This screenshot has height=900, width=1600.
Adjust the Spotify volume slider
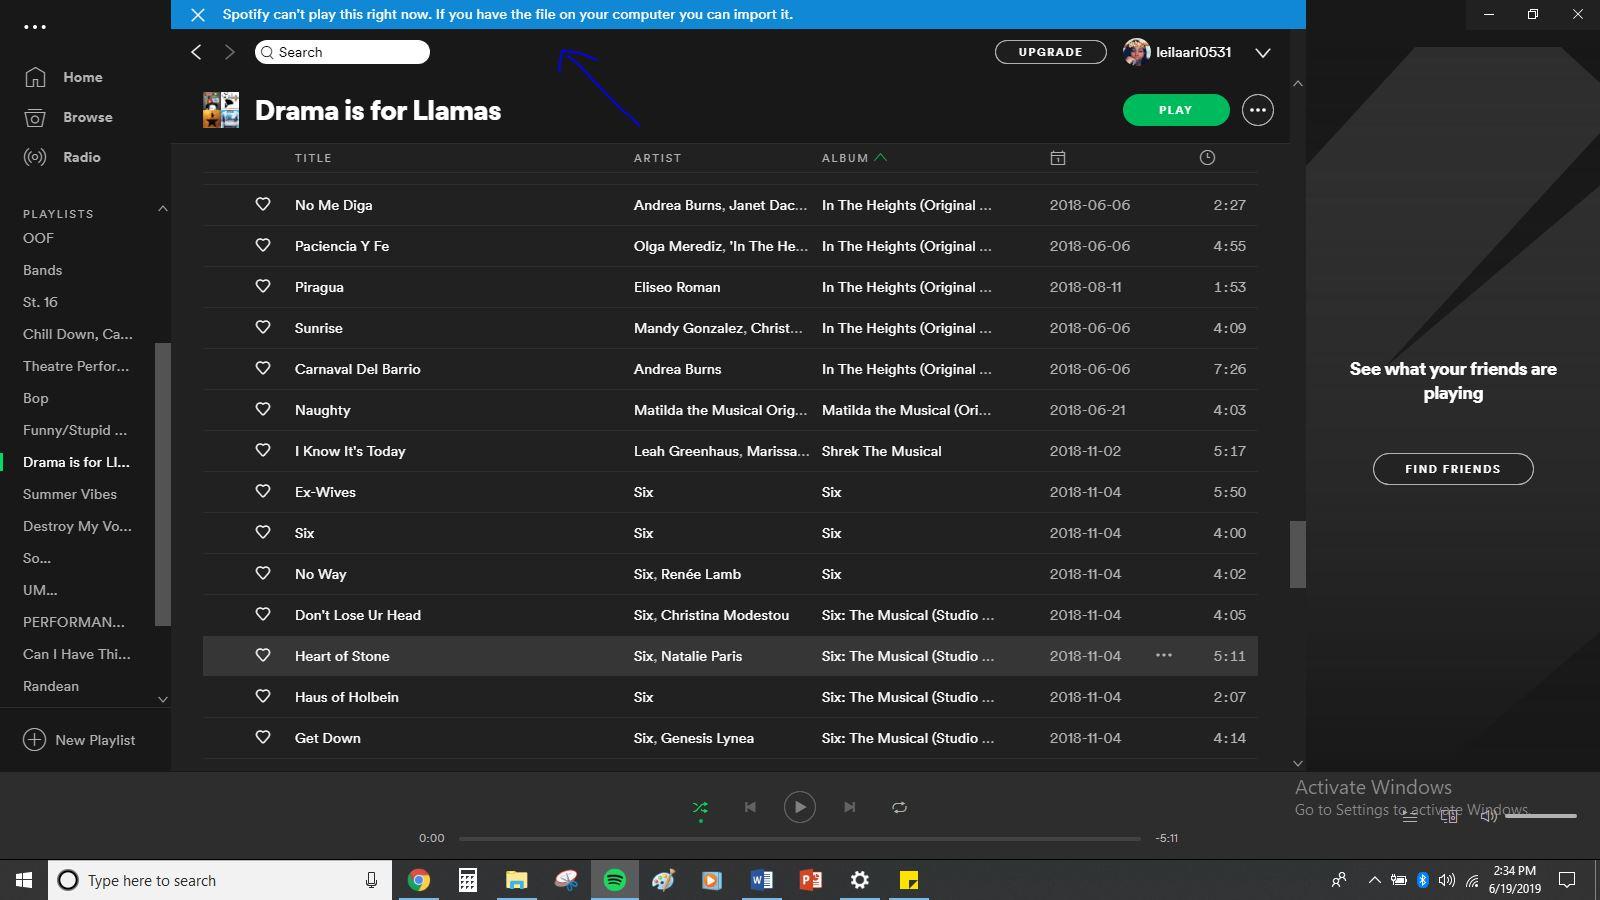point(1541,816)
